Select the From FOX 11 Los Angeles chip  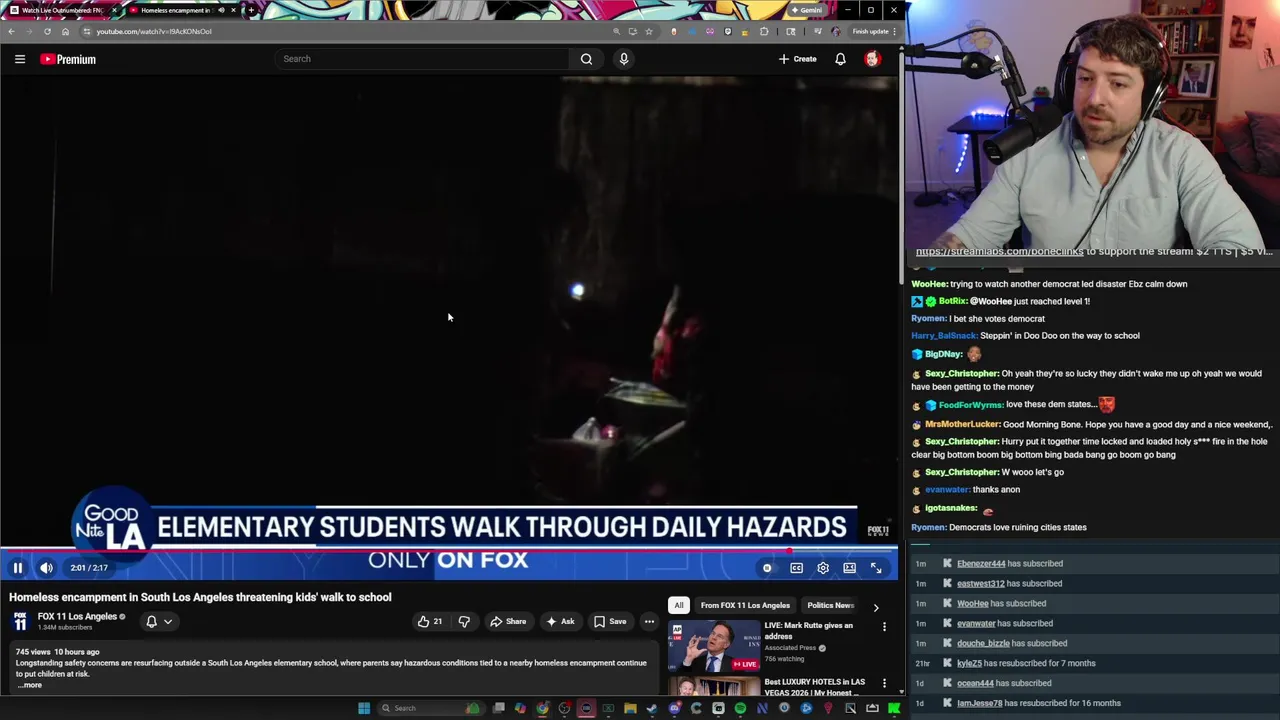745,605
